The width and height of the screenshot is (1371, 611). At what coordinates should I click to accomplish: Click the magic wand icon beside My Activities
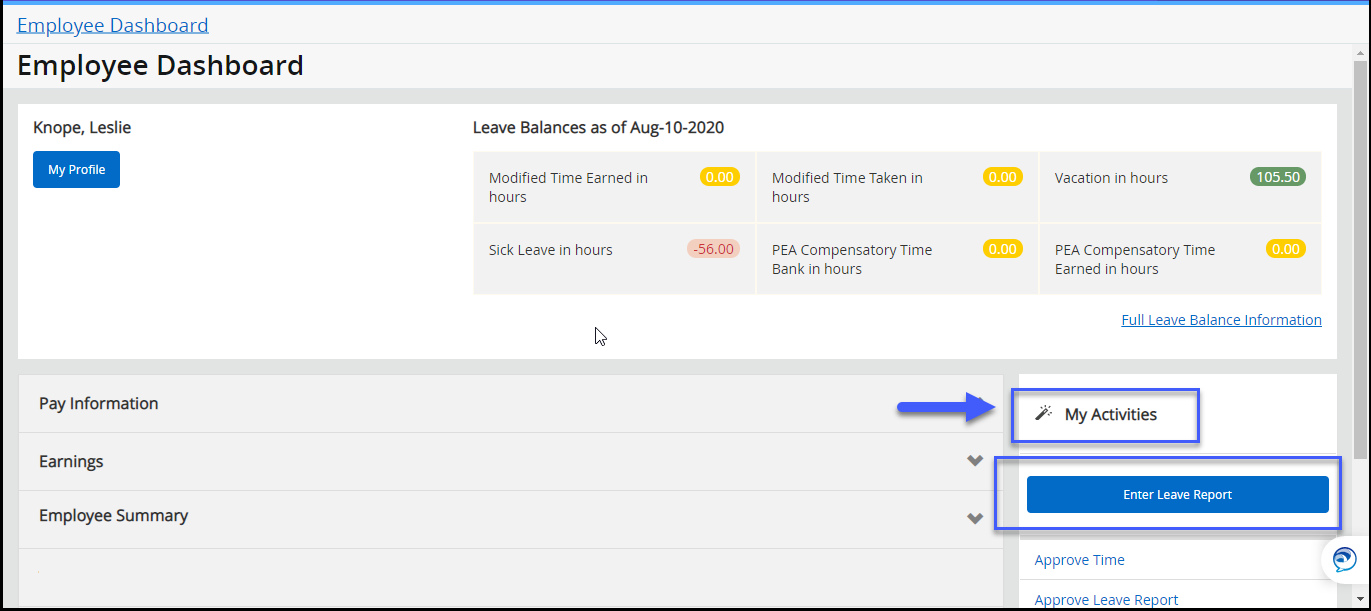1042,411
